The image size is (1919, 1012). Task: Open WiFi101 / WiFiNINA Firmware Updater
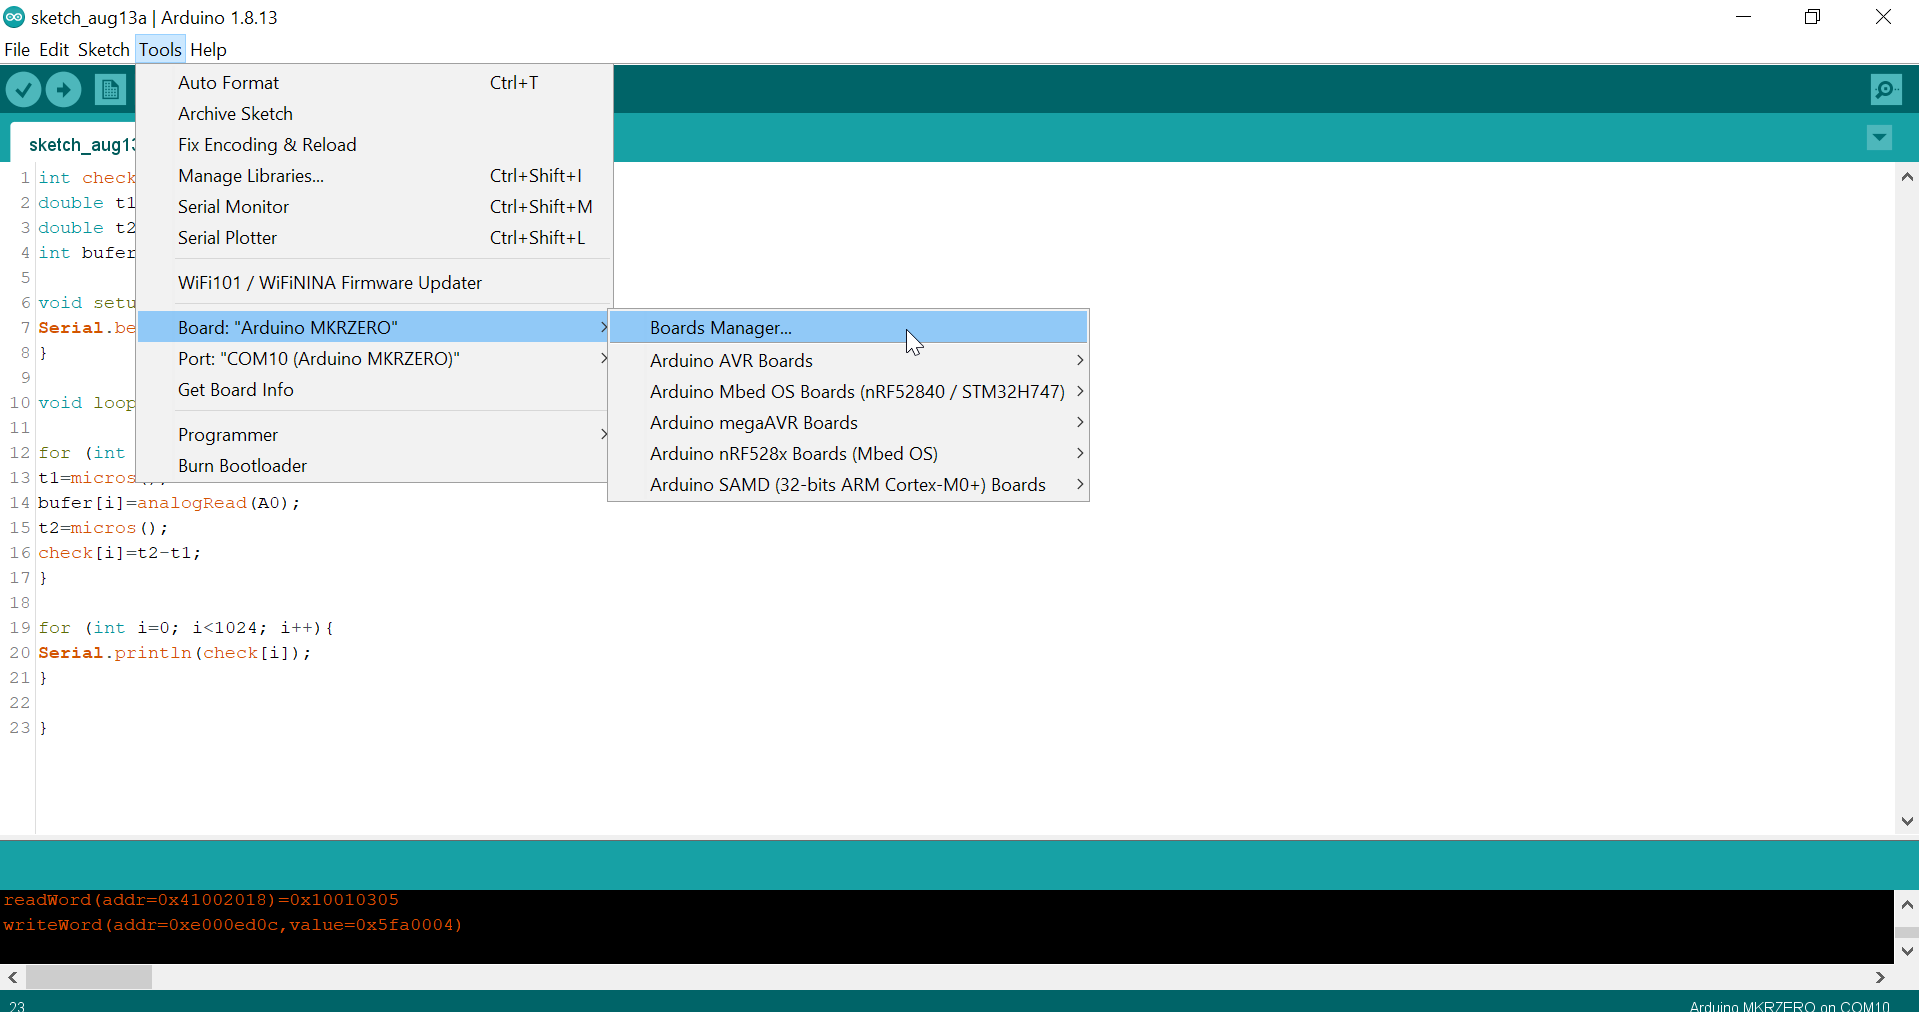click(x=375, y=283)
